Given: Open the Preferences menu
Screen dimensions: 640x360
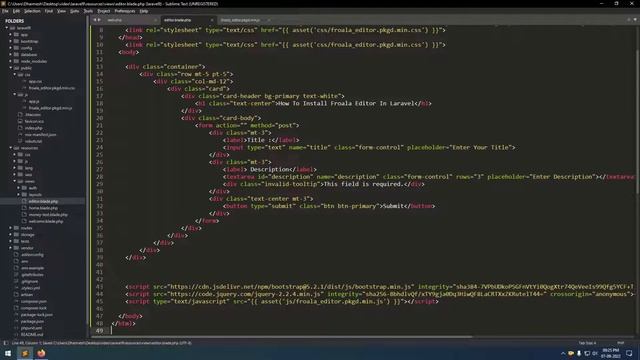Looking at the screenshot, I should coord(125,11).
